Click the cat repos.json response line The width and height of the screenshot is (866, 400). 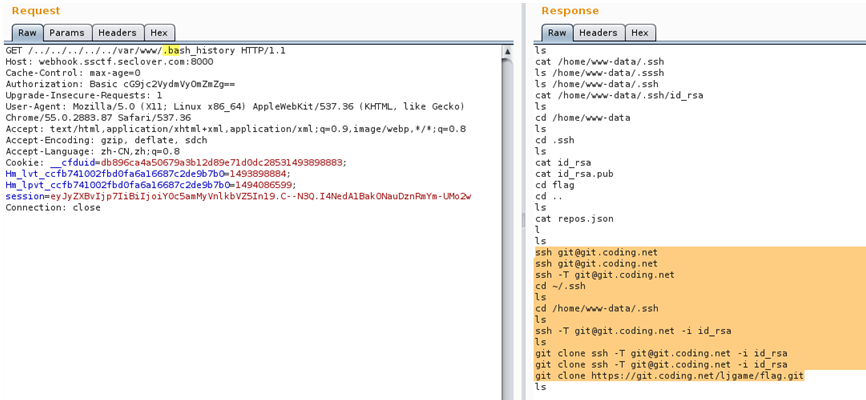point(574,218)
